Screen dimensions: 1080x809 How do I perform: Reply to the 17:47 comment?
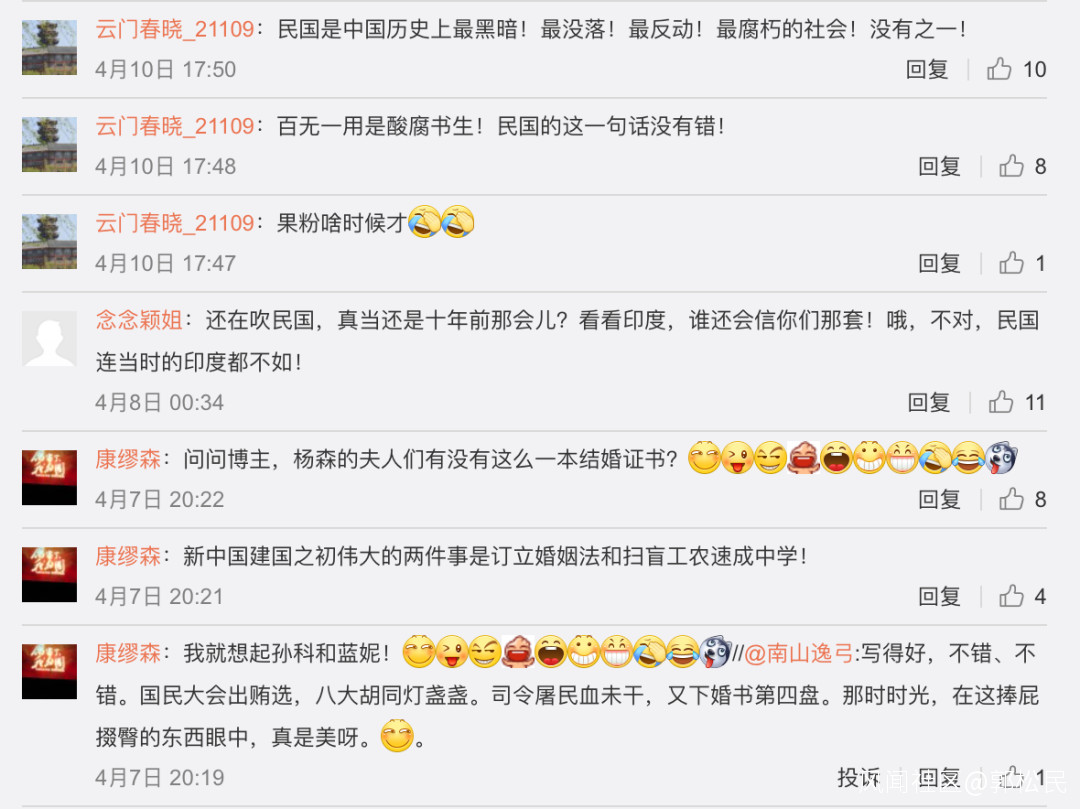click(x=939, y=264)
